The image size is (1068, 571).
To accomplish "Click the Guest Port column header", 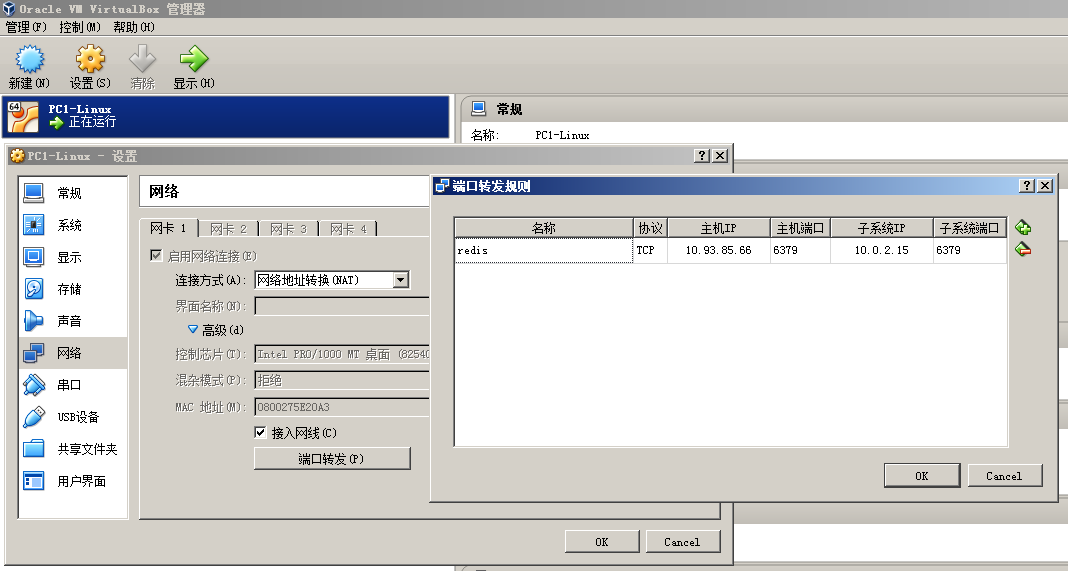I will click(969, 228).
